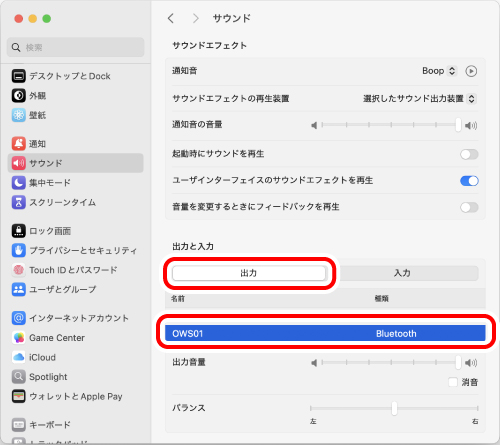Open 集中モード moon icon

tap(19, 183)
